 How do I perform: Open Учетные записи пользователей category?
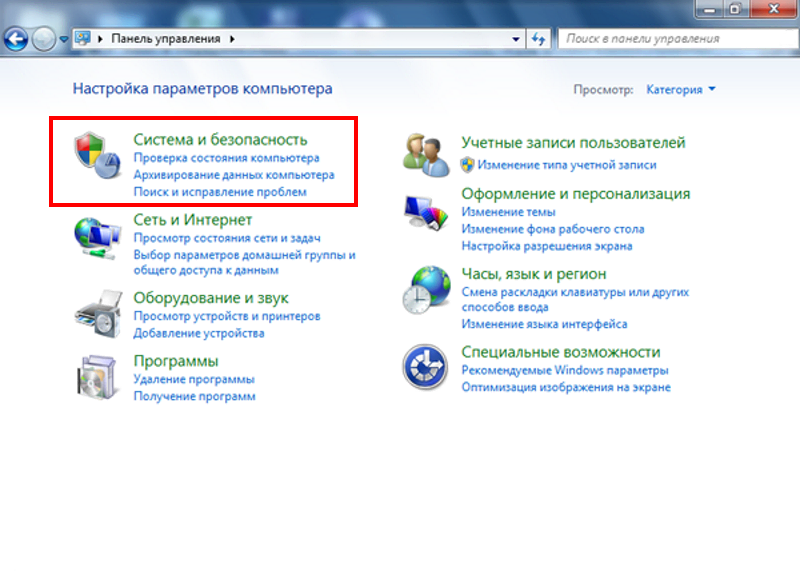click(x=573, y=142)
